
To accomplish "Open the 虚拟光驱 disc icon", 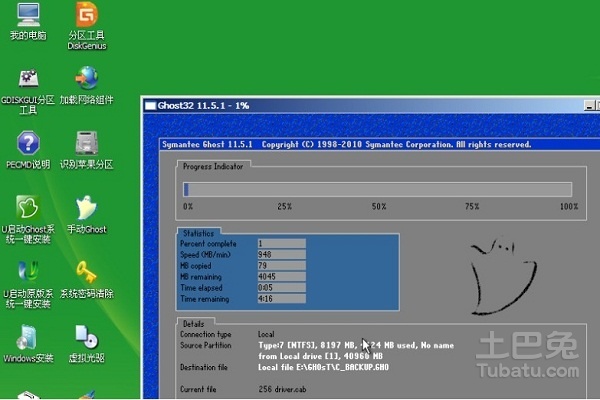I will tap(86, 344).
